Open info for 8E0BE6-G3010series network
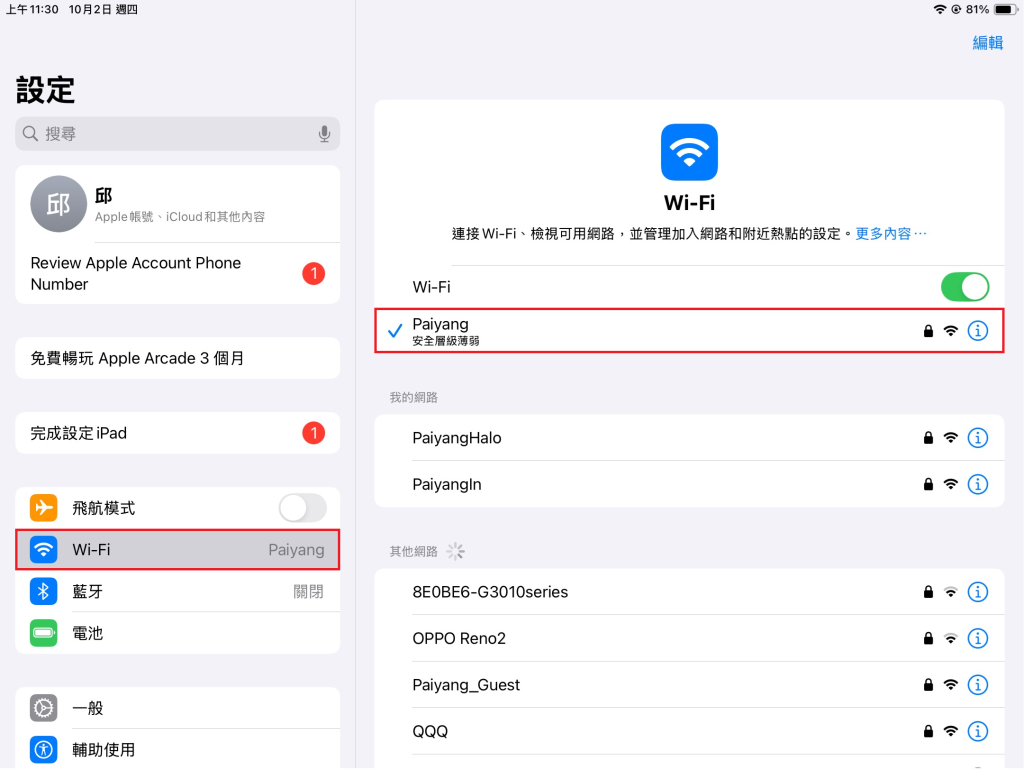Image resolution: width=1024 pixels, height=770 pixels. pos(978,592)
